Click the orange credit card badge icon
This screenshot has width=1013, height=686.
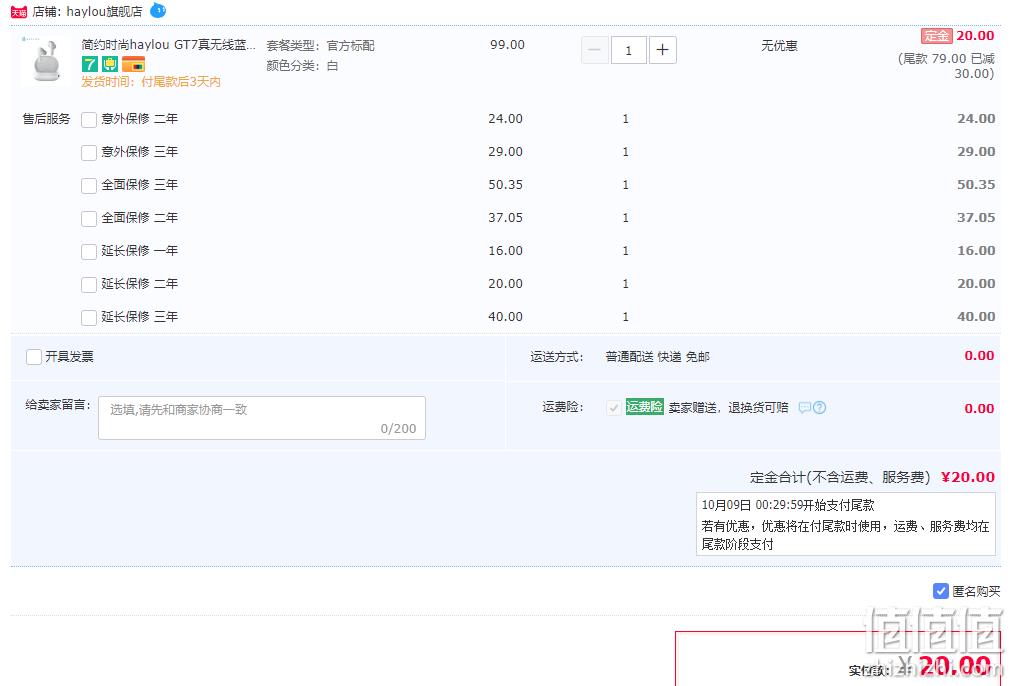(133, 64)
